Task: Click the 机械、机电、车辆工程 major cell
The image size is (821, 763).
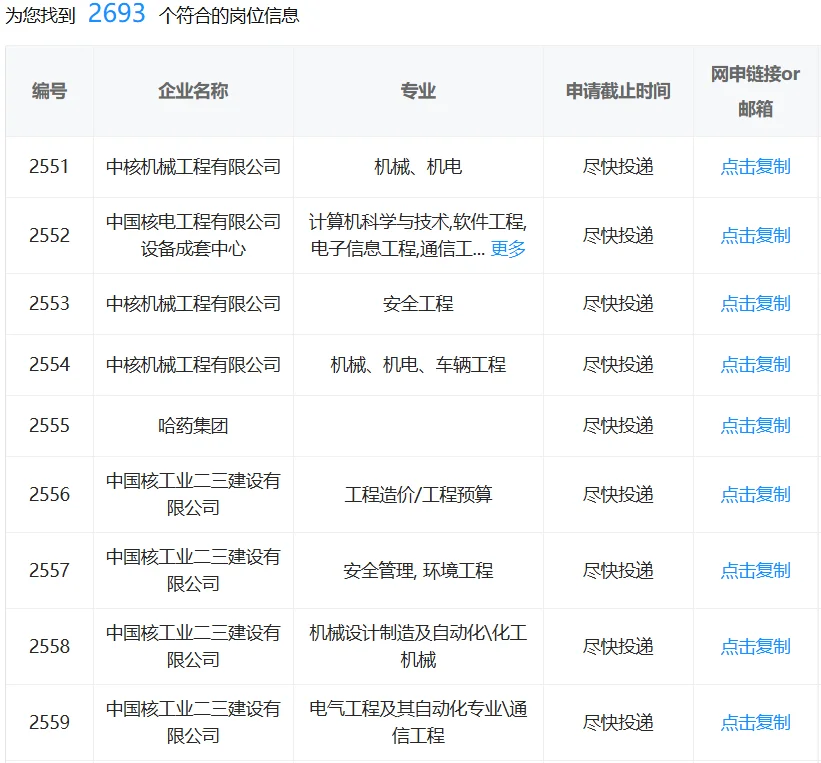Action: [x=418, y=365]
